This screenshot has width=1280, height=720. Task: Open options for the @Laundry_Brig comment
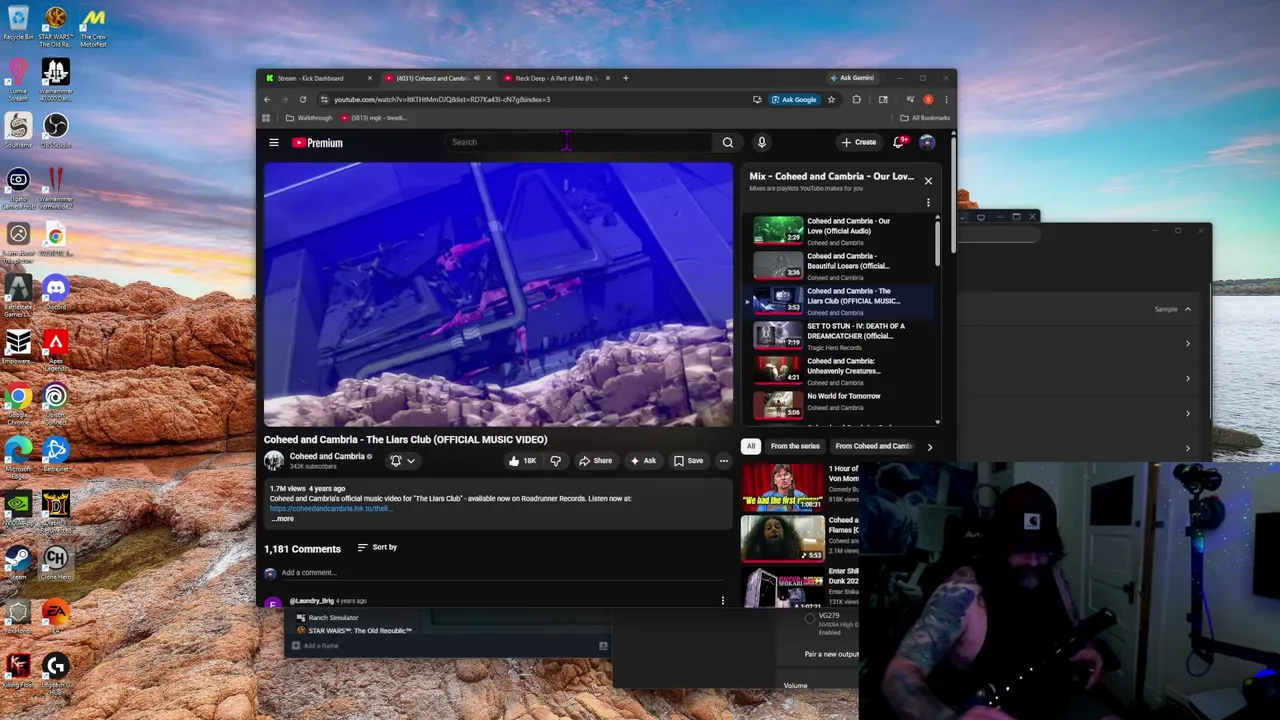click(x=723, y=600)
